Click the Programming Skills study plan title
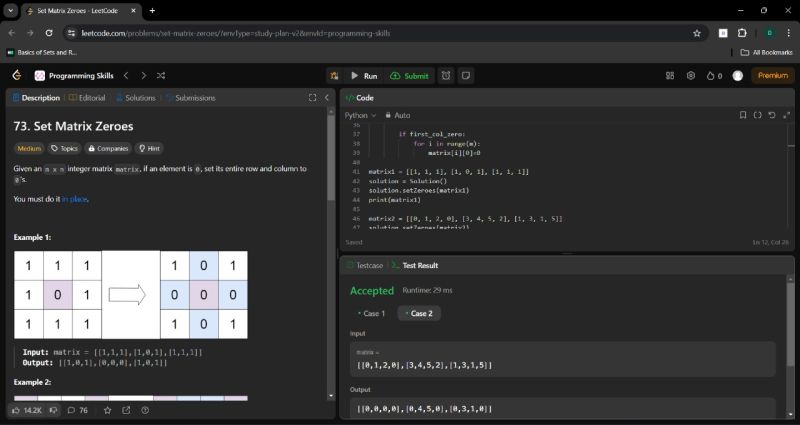Screen dimensions: 800x425 [81, 76]
